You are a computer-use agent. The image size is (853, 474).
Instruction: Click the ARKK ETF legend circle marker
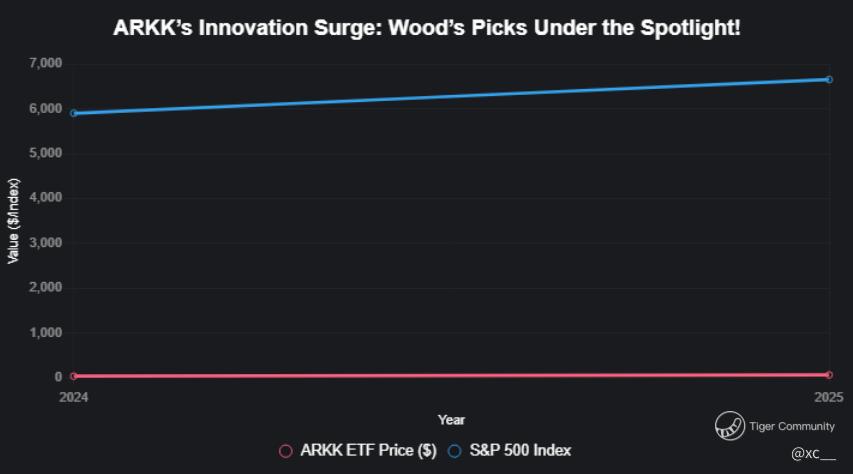point(286,451)
